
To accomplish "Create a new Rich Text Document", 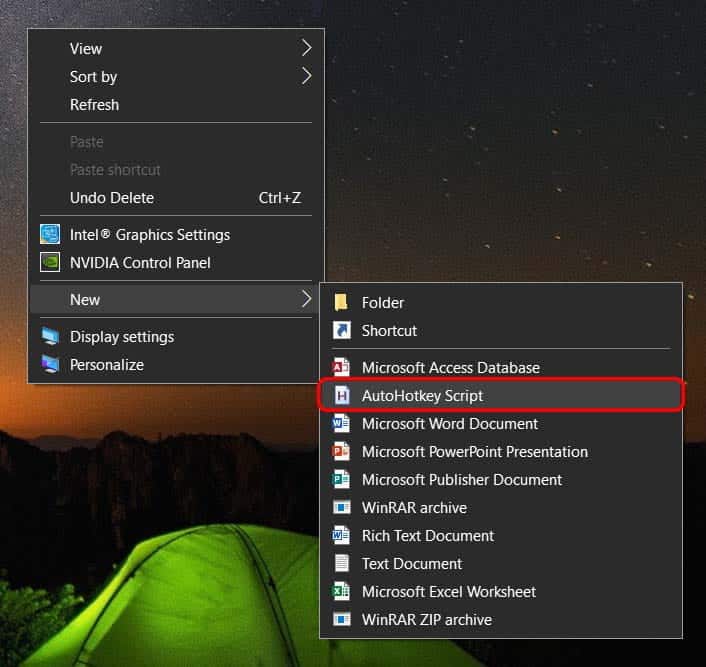I will [x=501, y=535].
